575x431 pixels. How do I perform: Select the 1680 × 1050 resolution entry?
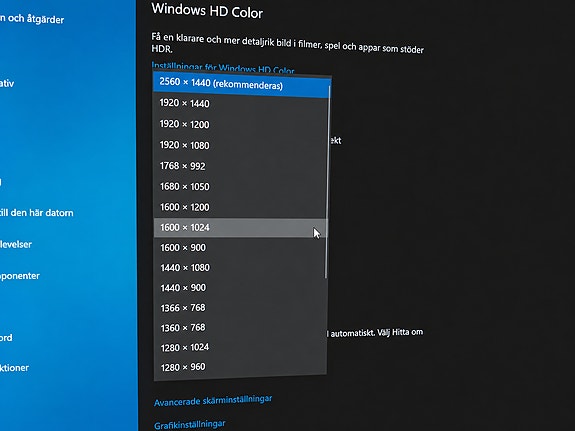pyautogui.click(x=240, y=187)
